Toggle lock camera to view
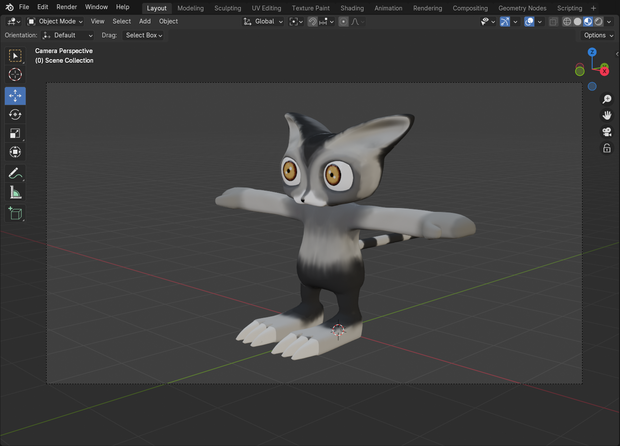Viewport: 620px width, 446px height. tap(607, 148)
